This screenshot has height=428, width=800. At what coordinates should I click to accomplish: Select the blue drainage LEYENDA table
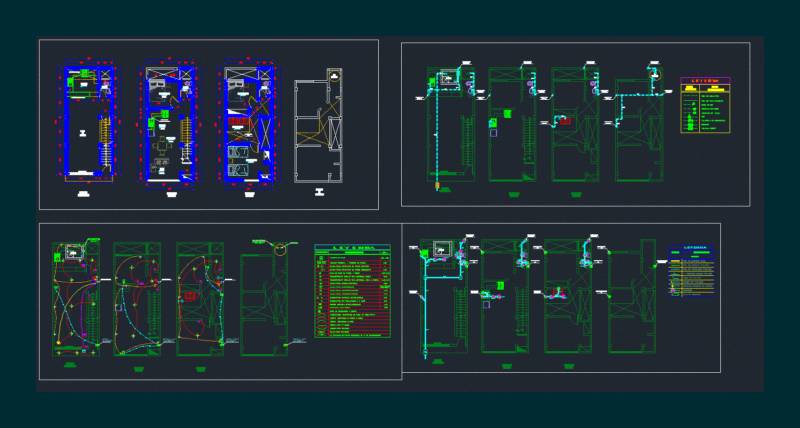click(691, 270)
